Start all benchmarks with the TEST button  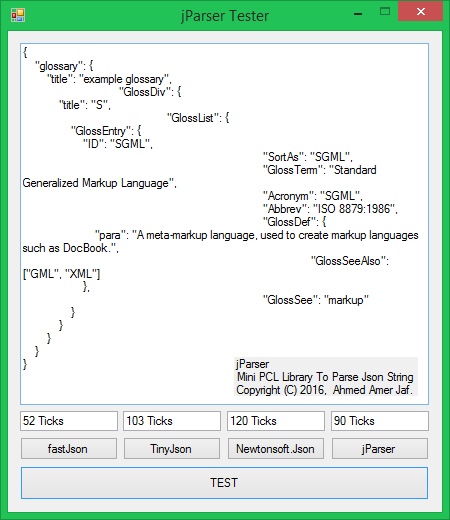coord(224,483)
